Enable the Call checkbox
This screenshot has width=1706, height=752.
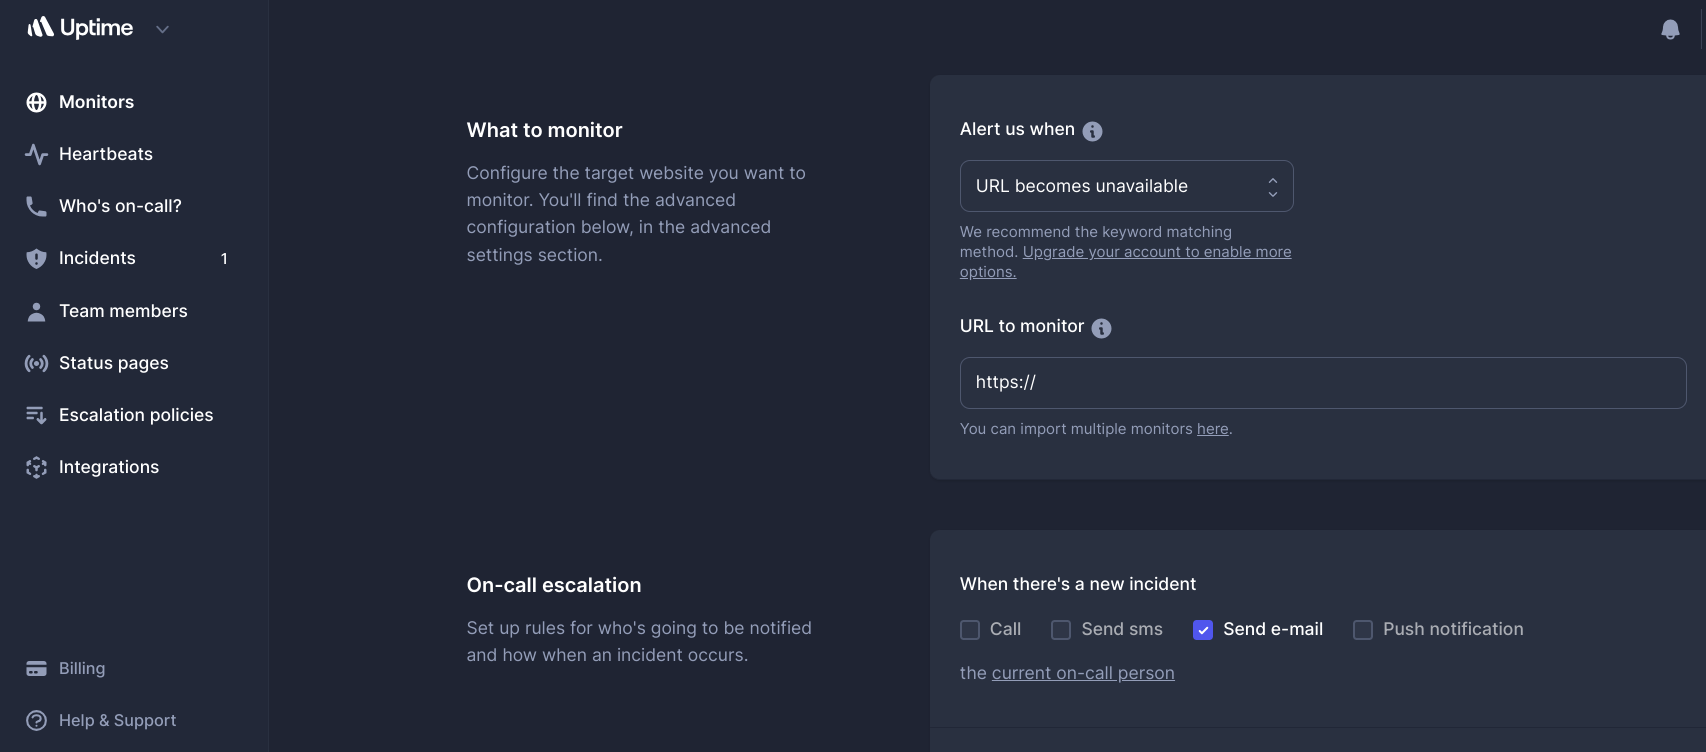(x=970, y=630)
